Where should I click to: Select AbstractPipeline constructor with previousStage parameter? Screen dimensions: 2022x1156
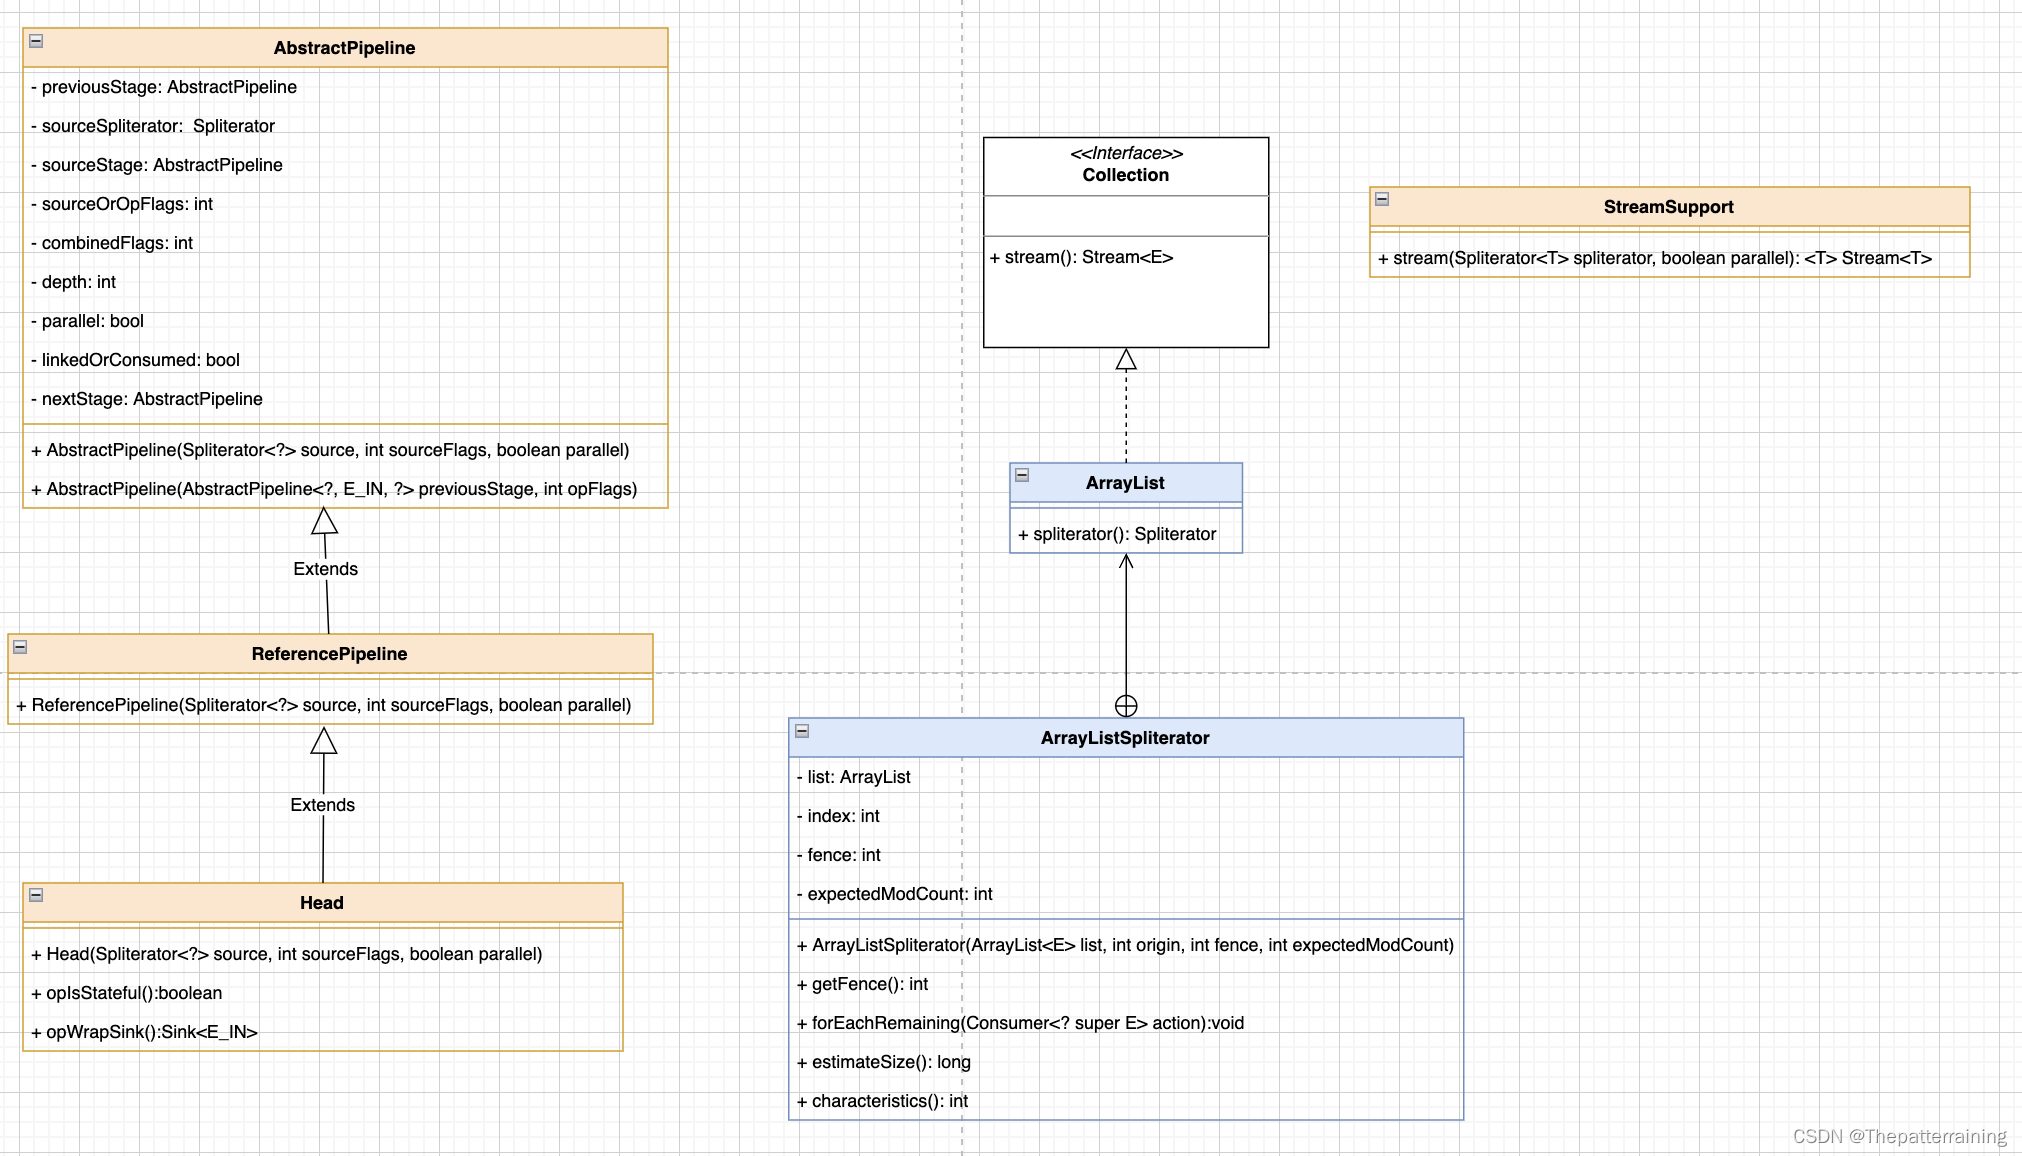(x=345, y=489)
